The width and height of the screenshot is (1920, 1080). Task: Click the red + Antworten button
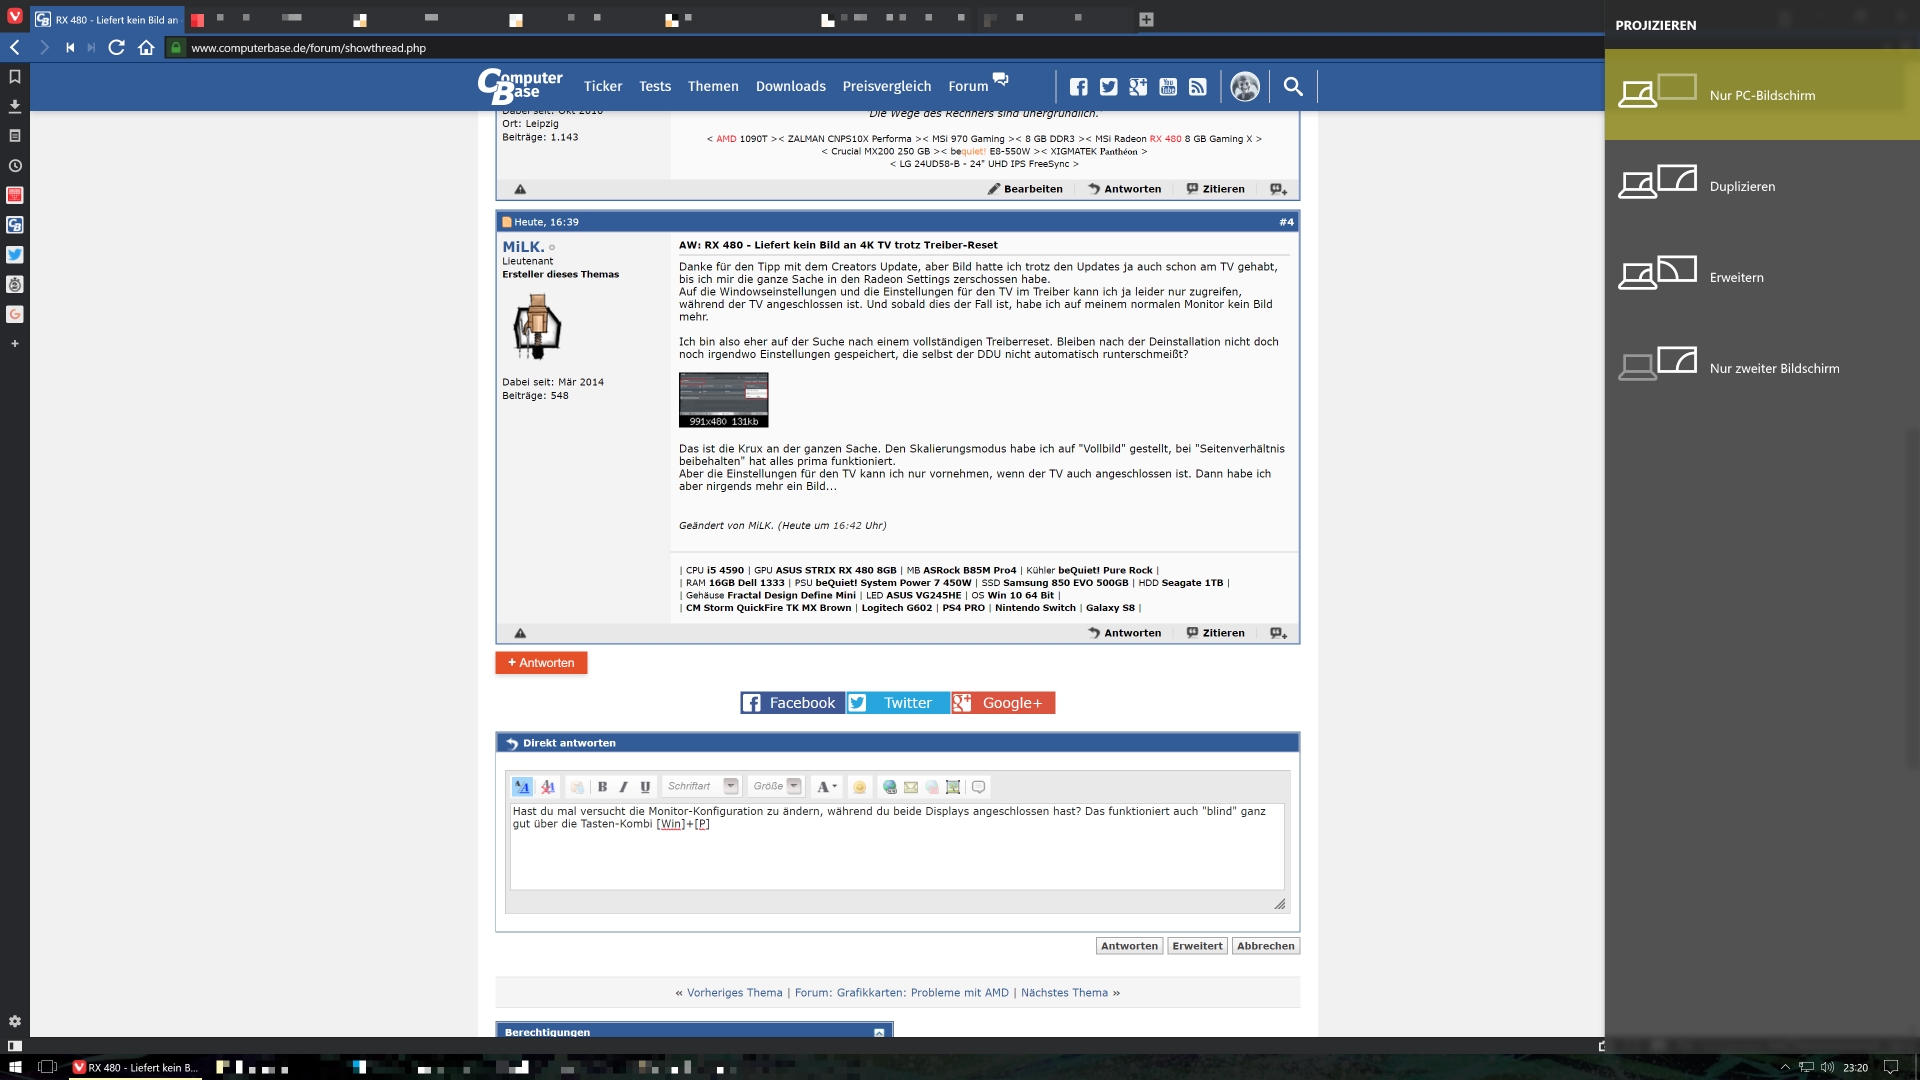click(x=541, y=663)
